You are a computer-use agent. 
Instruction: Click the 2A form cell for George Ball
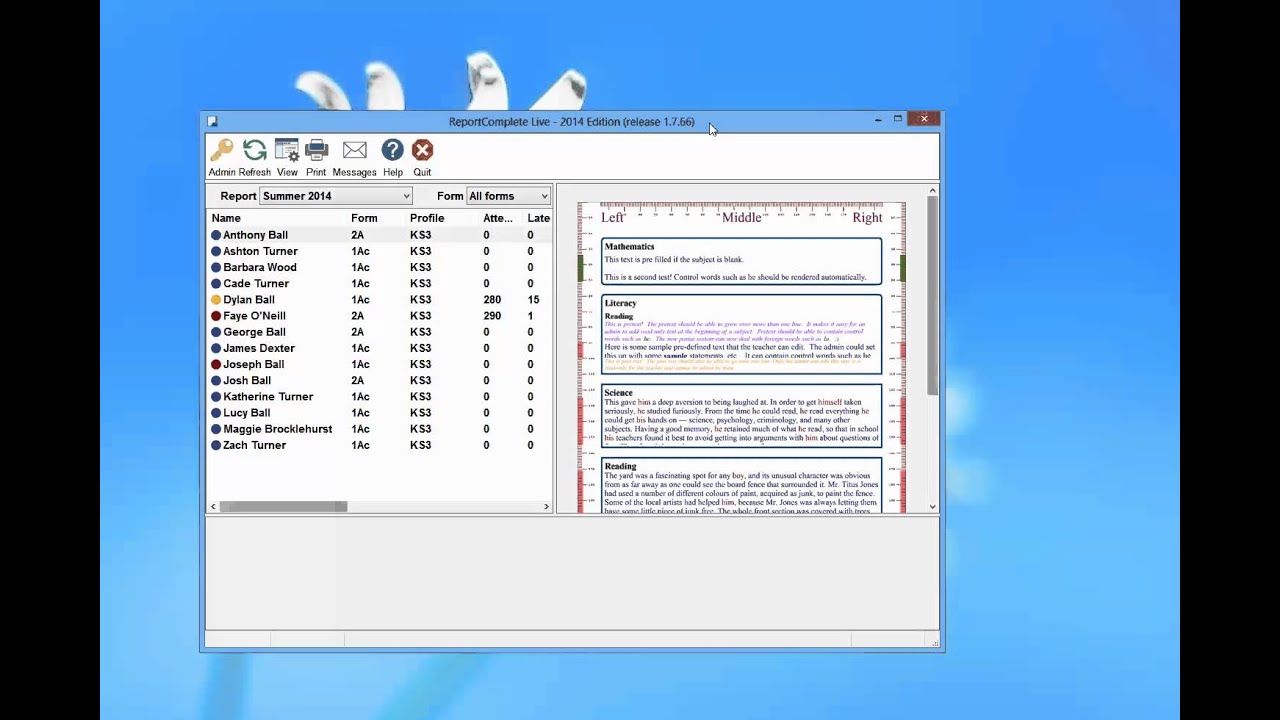click(x=358, y=332)
